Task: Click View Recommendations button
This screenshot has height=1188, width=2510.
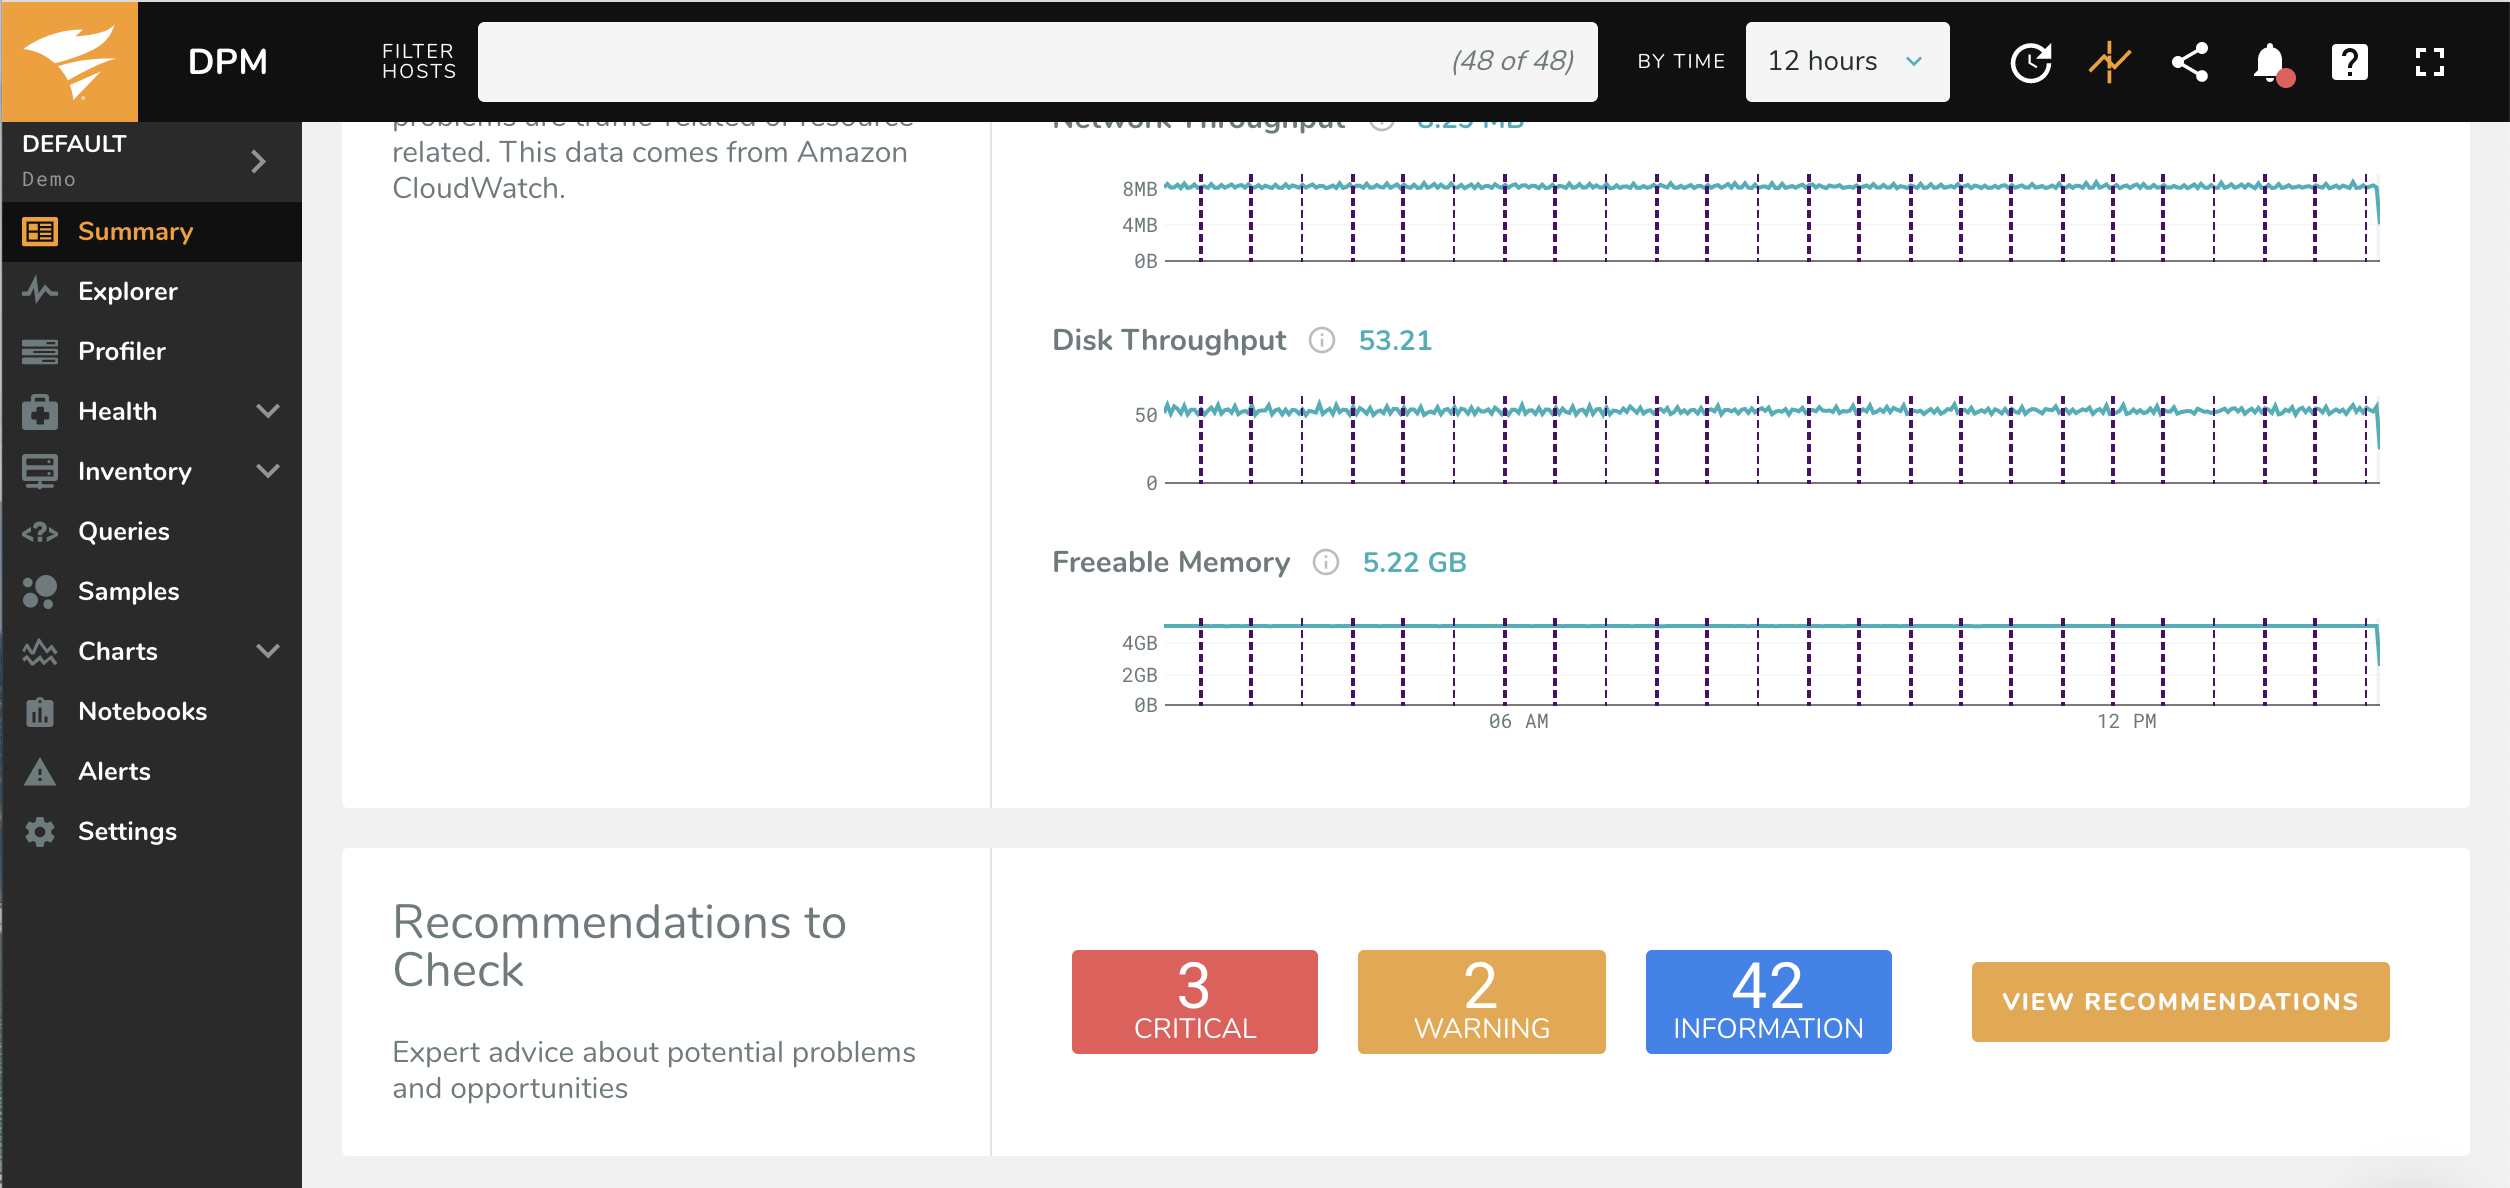Action: [x=2180, y=1001]
